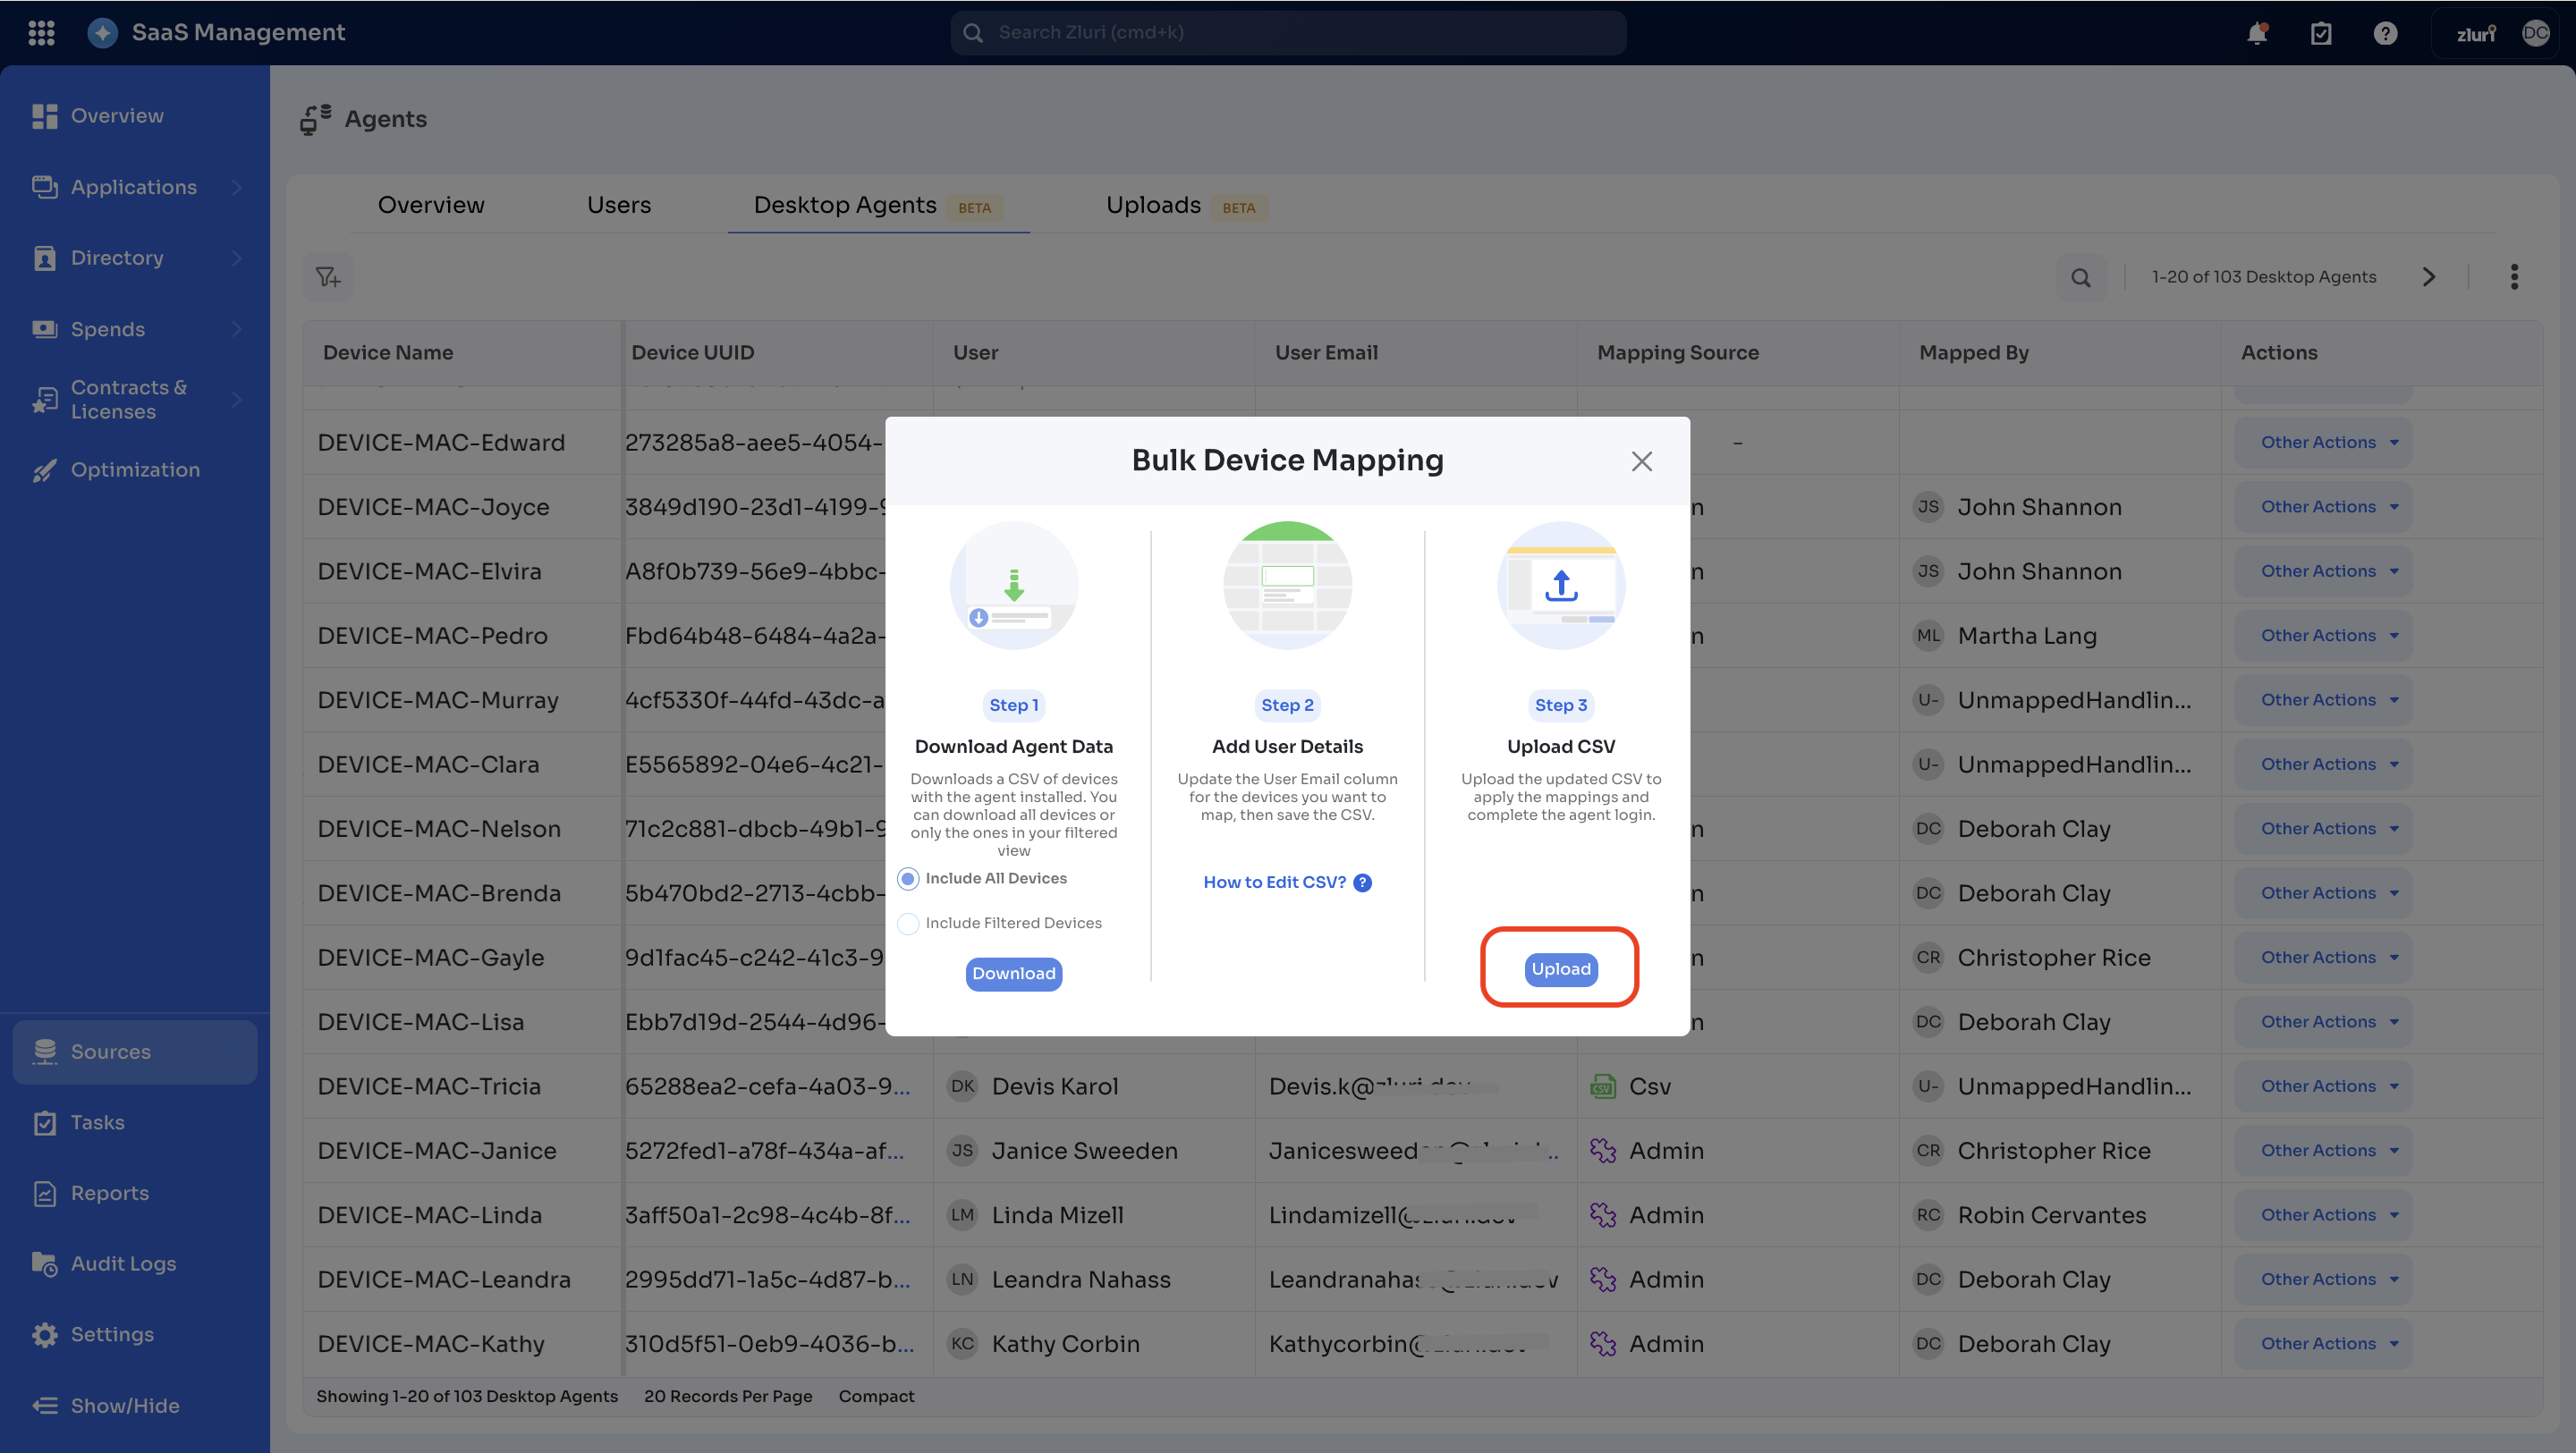Open the tasks checklist icon in header
The height and width of the screenshot is (1453, 2576).
point(2321,33)
